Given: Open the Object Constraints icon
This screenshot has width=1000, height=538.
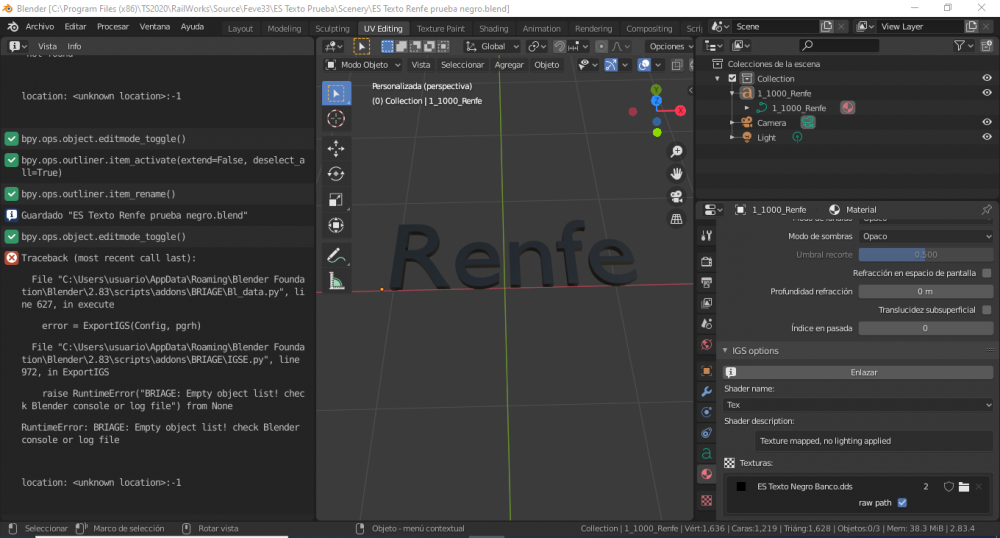Looking at the screenshot, I should 707,433.
